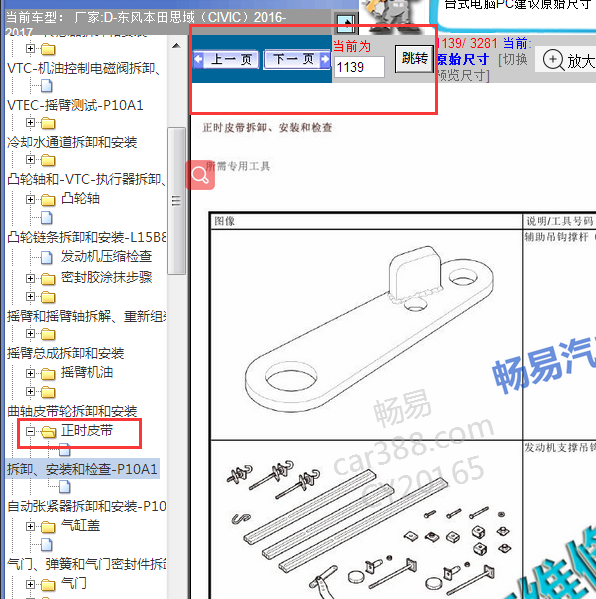Open document icon above 拆卸、安装和检查-P10A1

(x=65, y=450)
